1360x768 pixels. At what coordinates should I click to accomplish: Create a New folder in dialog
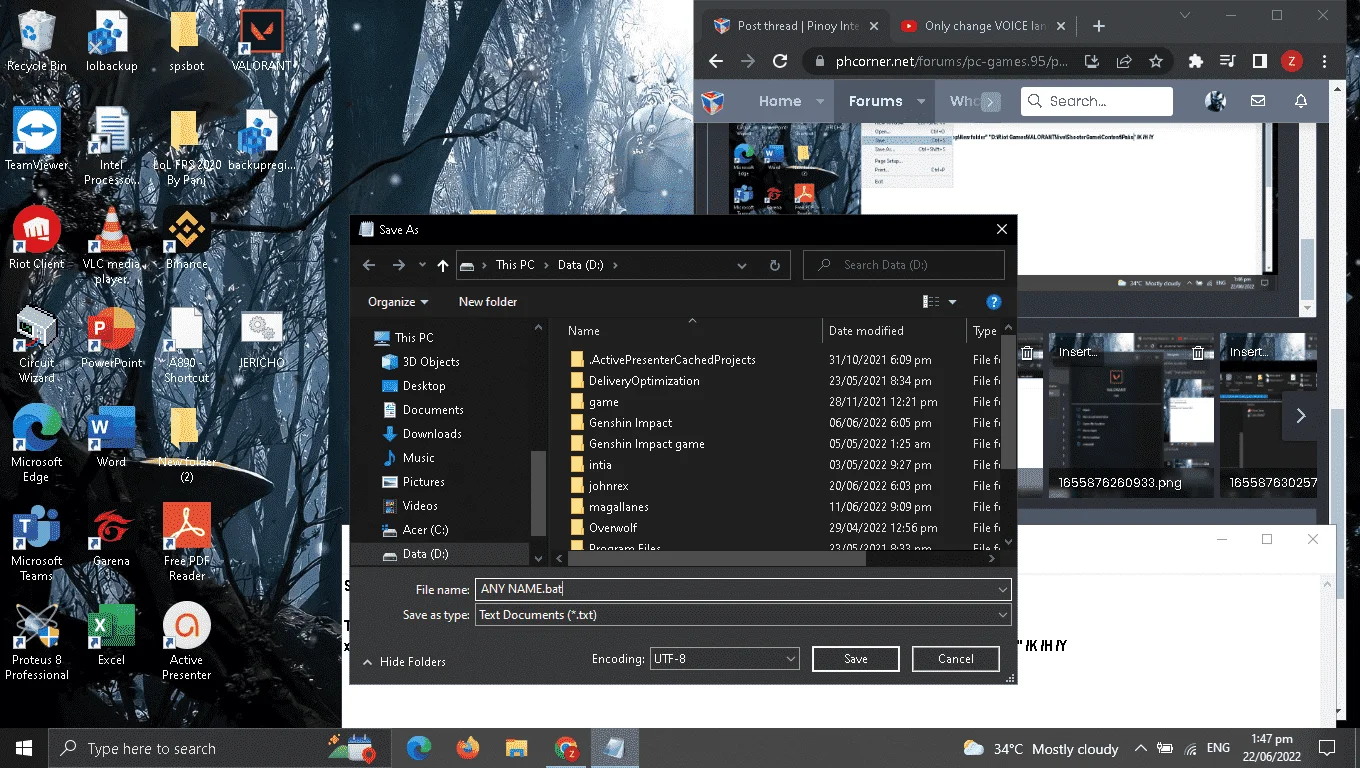pos(488,301)
